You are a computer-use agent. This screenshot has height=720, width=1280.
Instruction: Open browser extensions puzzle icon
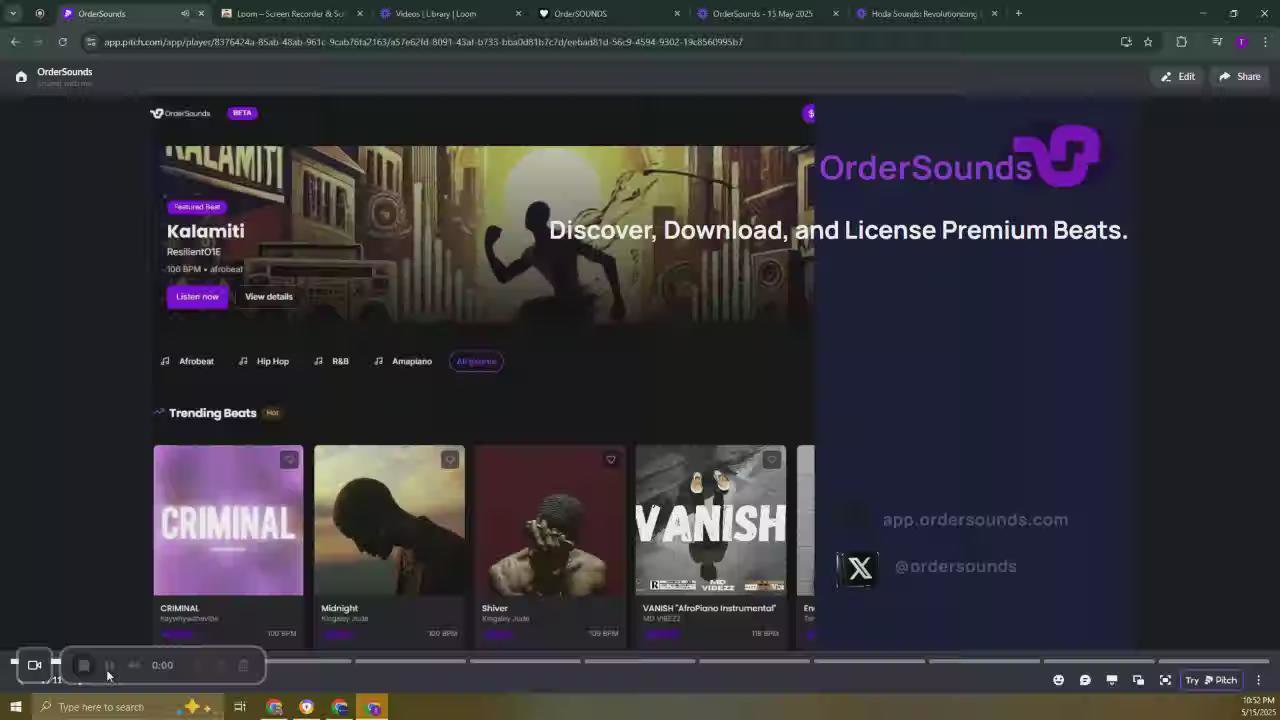click(1181, 42)
